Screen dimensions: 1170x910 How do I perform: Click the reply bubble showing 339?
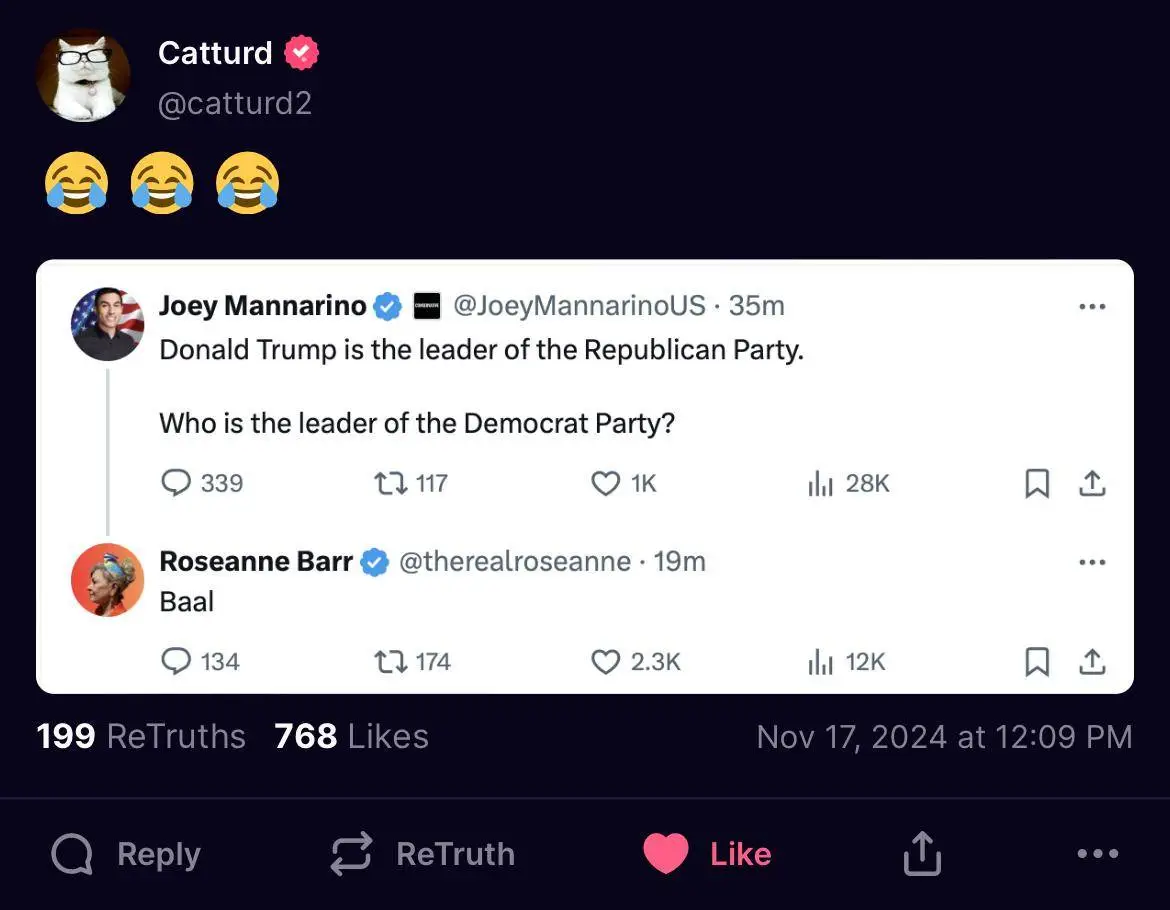click(176, 484)
